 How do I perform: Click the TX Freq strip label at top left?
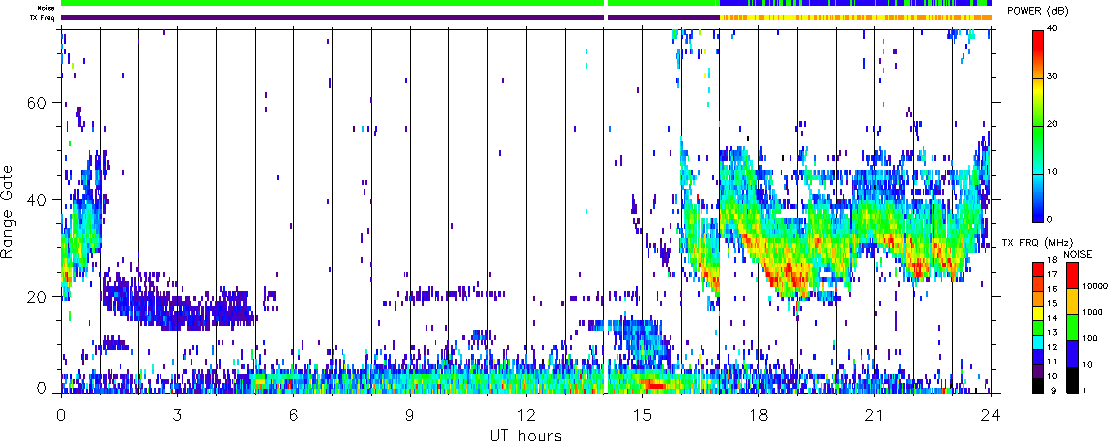click(44, 16)
